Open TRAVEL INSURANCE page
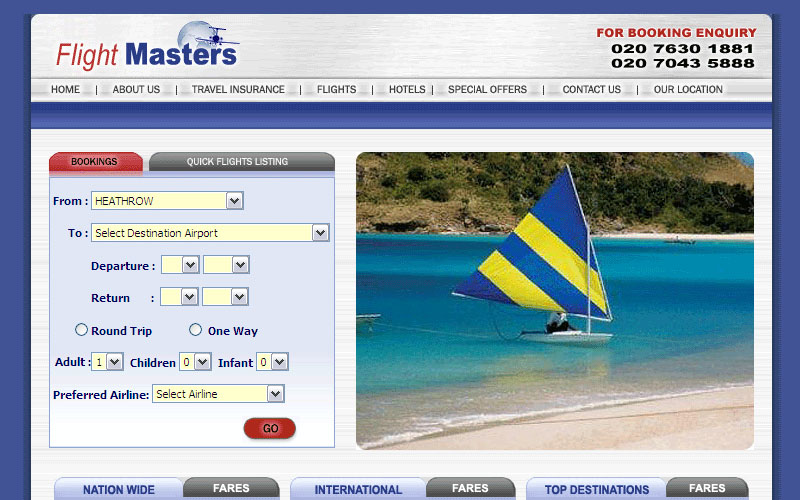The image size is (800, 500). point(238,89)
